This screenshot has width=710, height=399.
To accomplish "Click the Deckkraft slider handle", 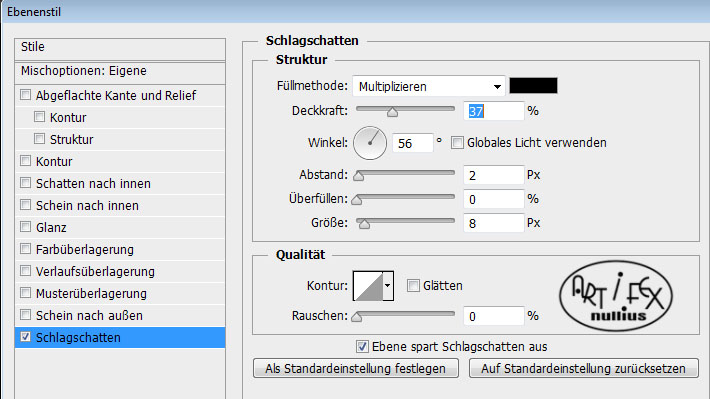I will coord(393,112).
